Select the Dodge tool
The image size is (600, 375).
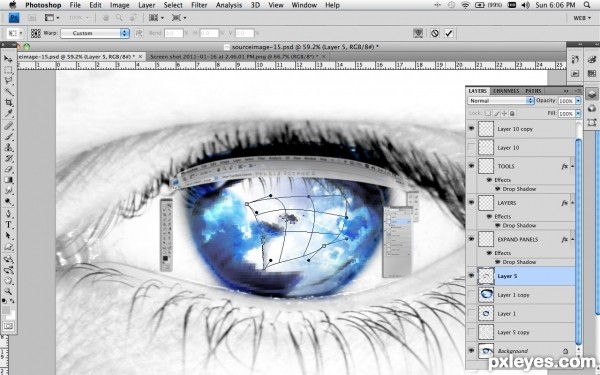[x=8, y=202]
